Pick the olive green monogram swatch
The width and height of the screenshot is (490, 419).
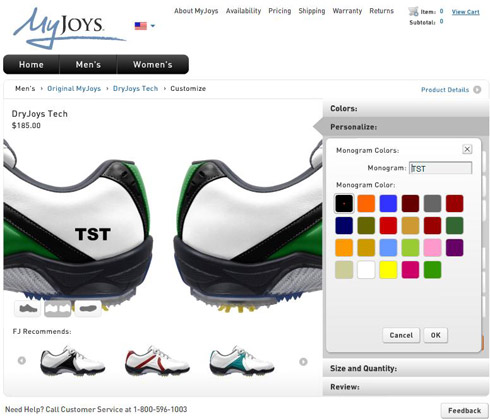point(366,225)
